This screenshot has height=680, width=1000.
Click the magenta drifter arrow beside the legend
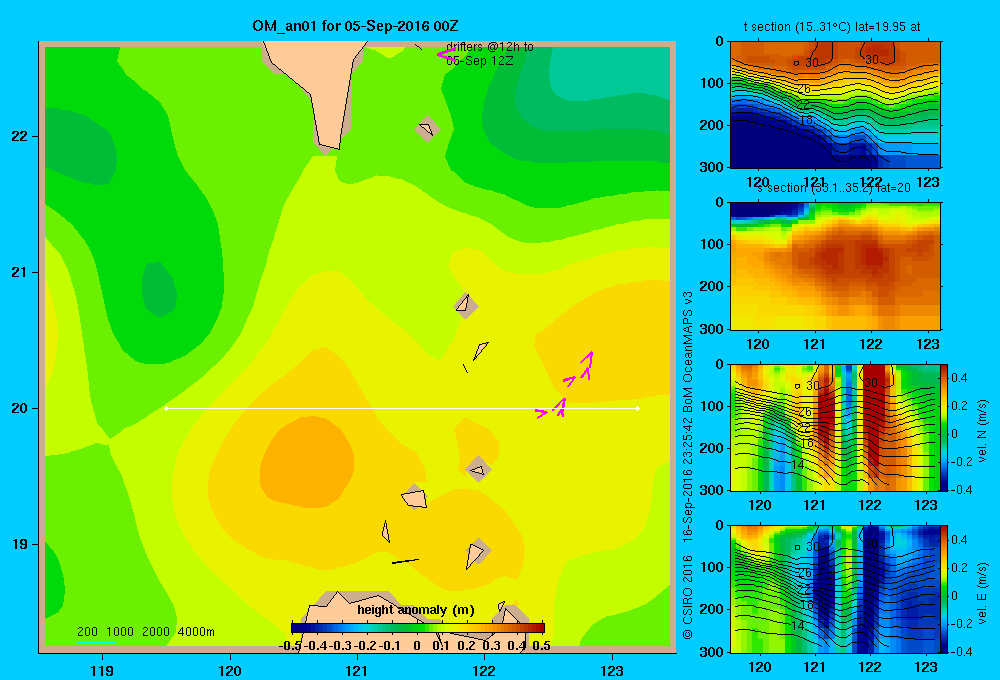(x=445, y=54)
